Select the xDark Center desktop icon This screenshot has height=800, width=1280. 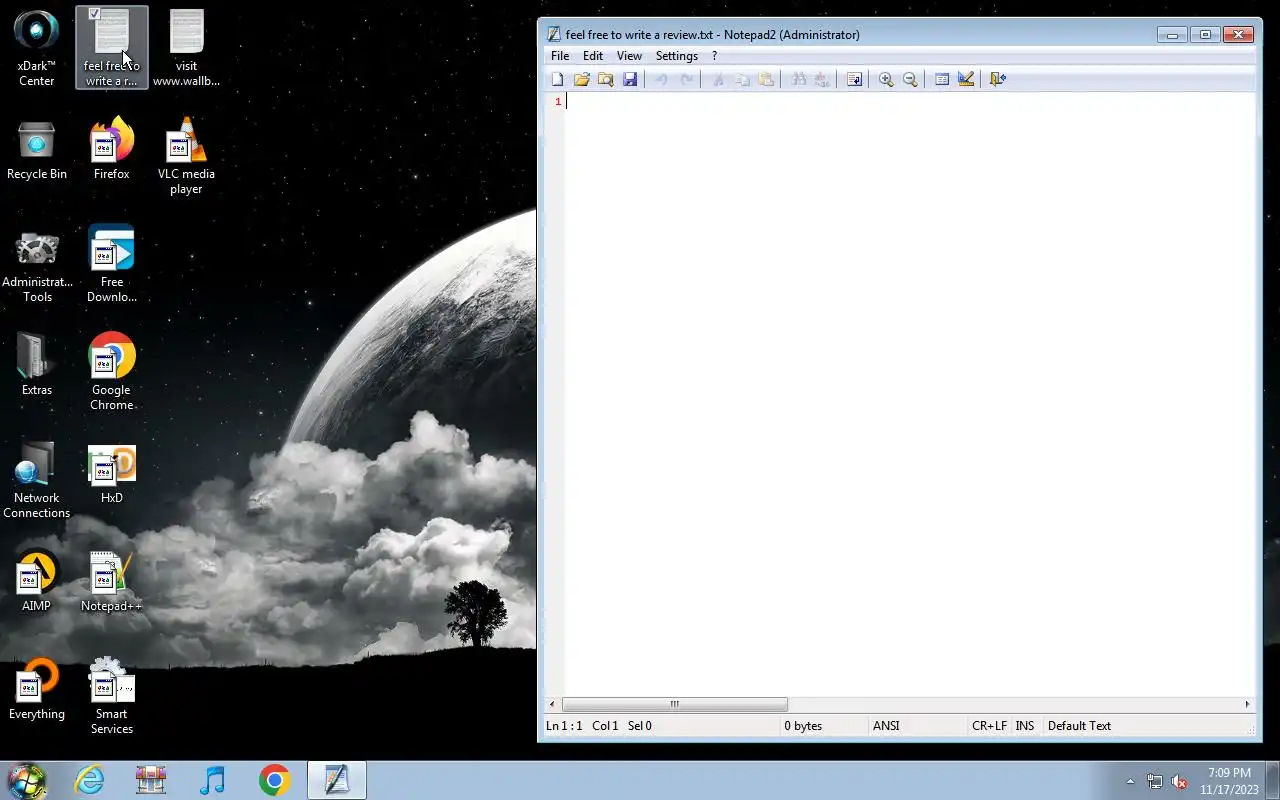click(x=37, y=48)
